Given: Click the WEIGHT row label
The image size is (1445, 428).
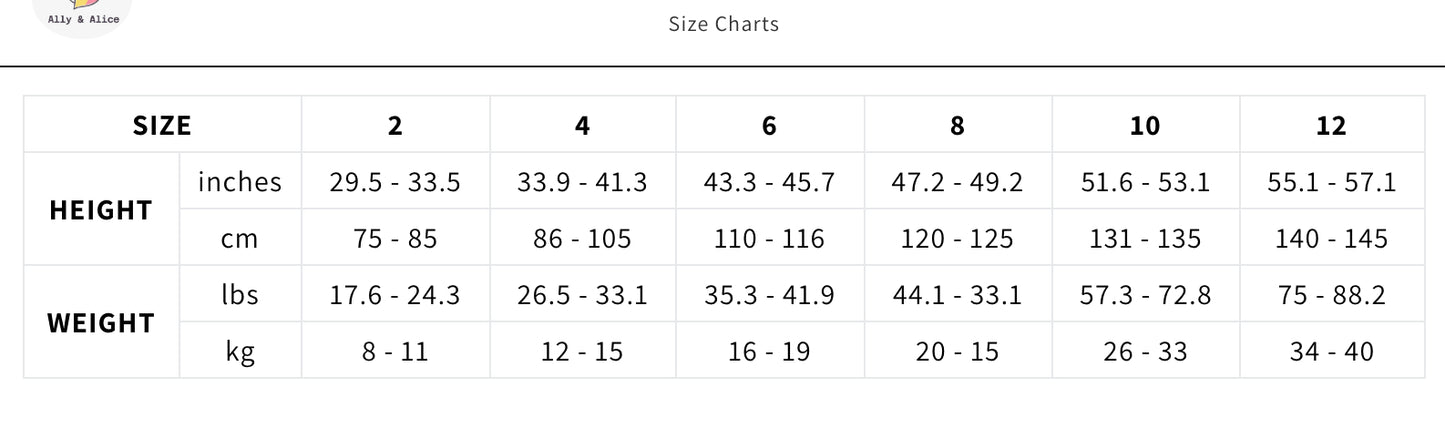Looking at the screenshot, I should pyautogui.click(x=101, y=323).
